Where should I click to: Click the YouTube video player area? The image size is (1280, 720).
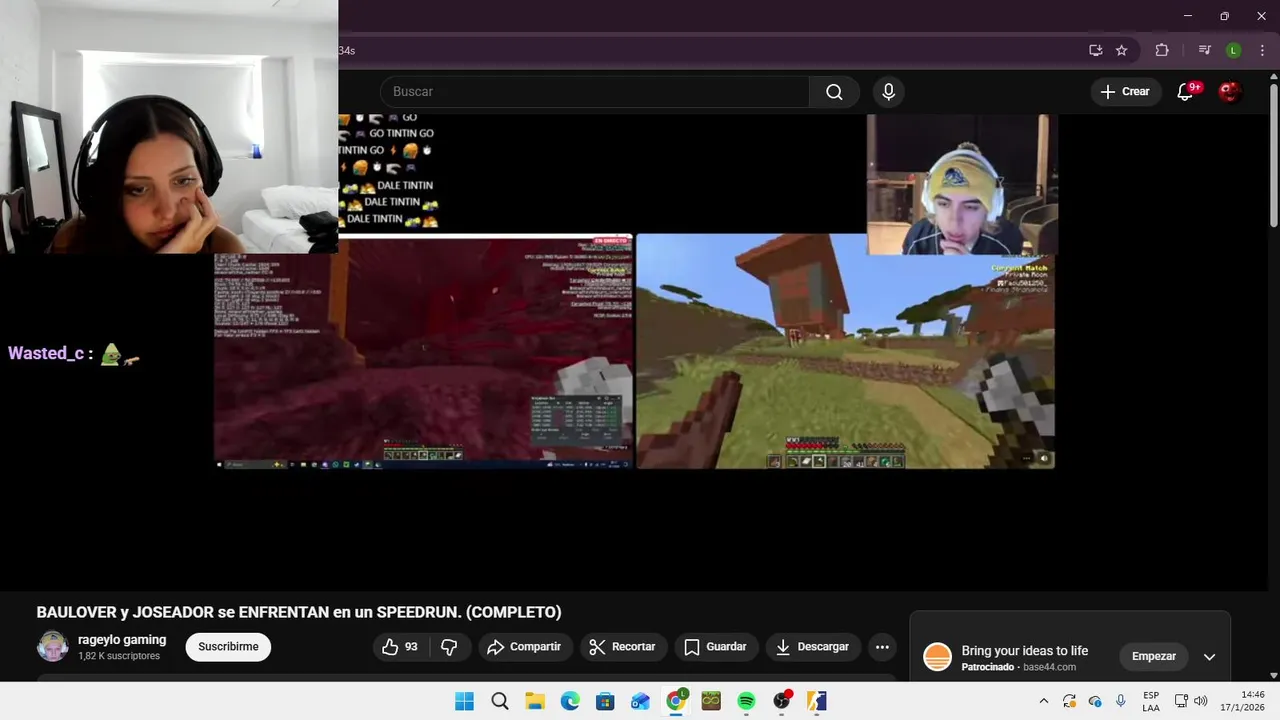pos(635,350)
